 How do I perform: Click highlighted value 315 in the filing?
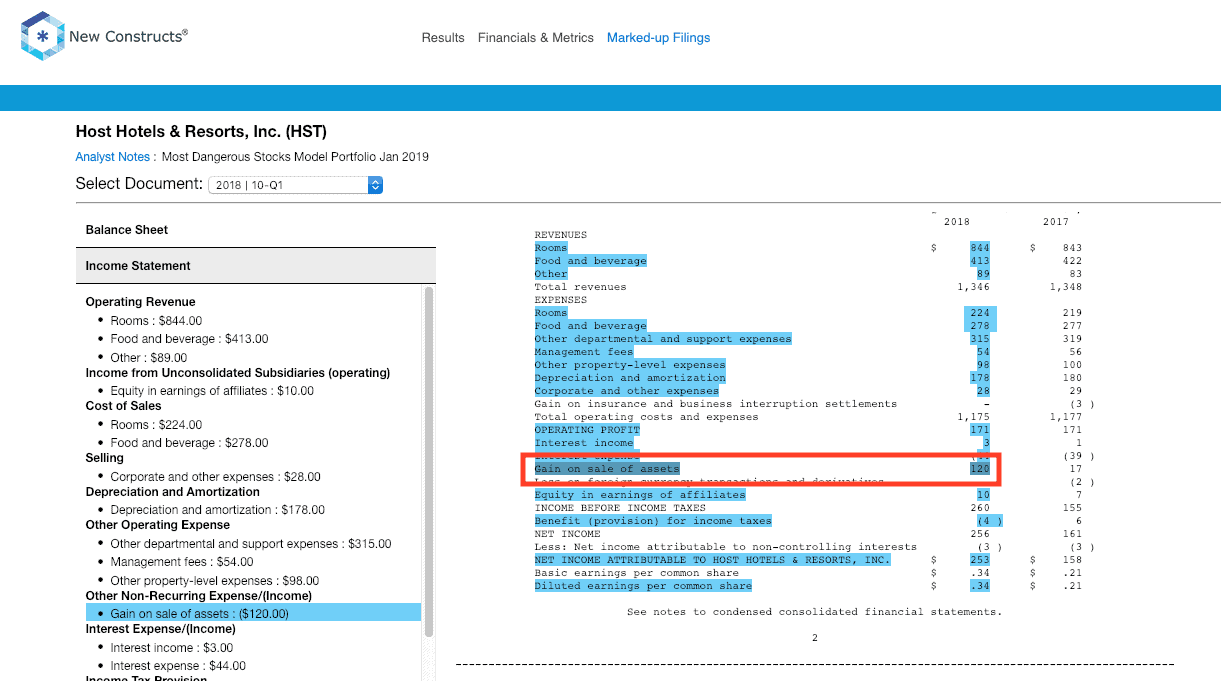coord(979,339)
